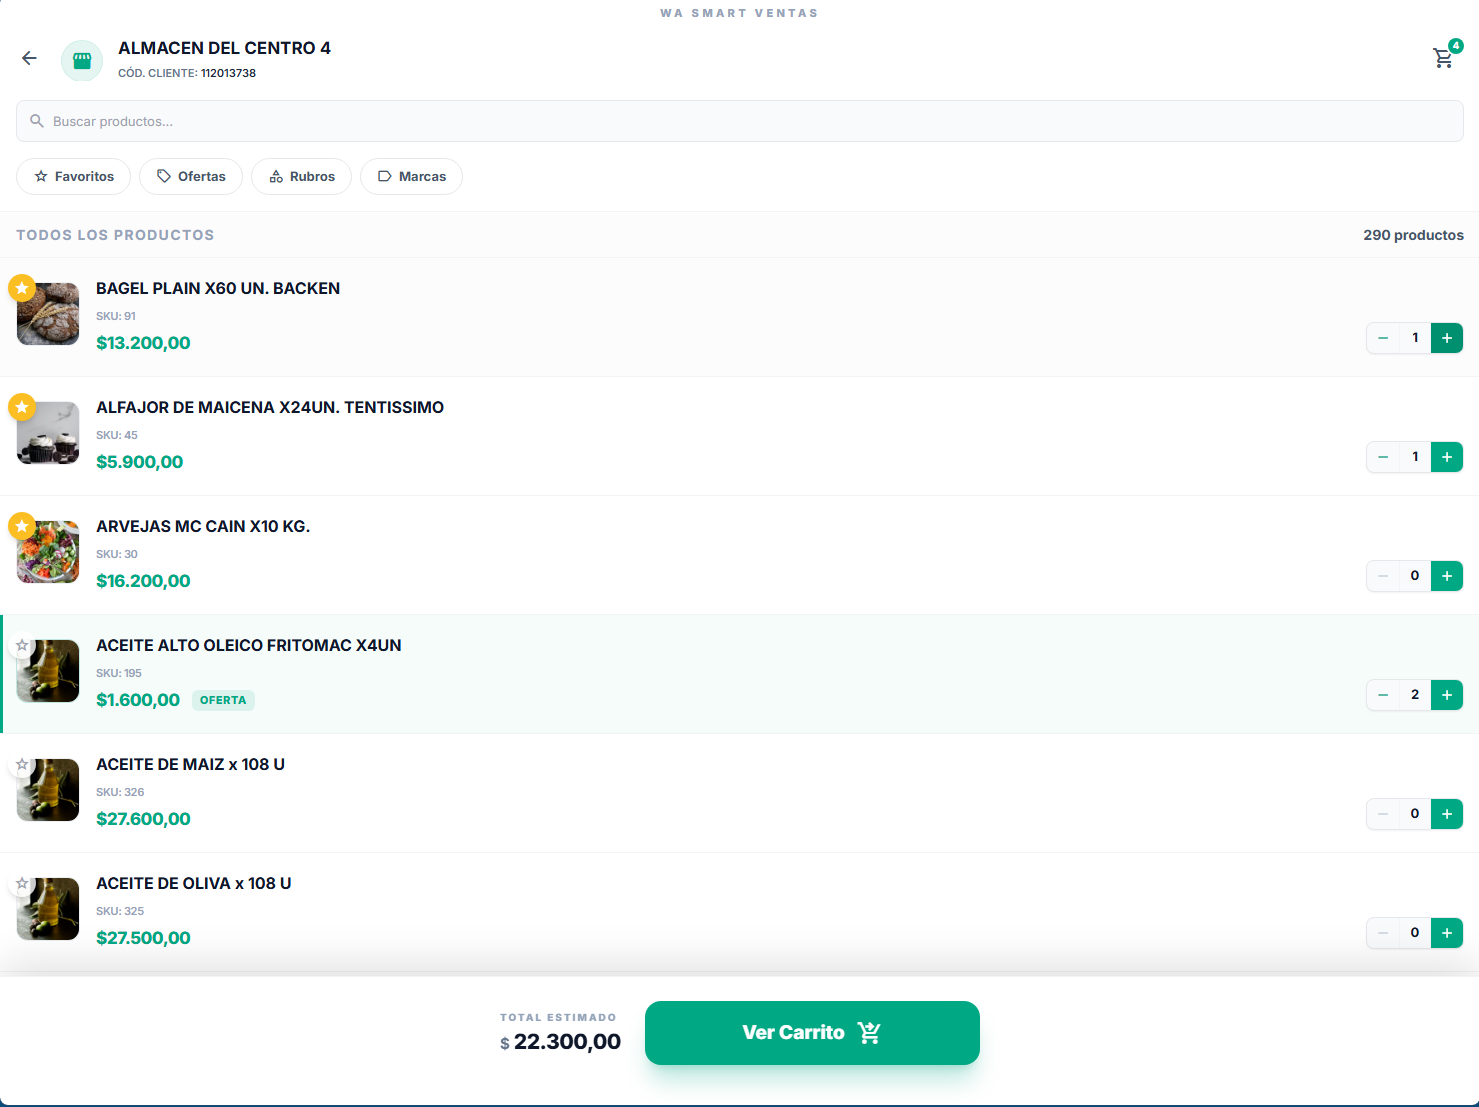Viewport: 1479px width, 1107px height.
Task: Open ACEITE DE MAIZ product thumbnail
Action: point(48,790)
